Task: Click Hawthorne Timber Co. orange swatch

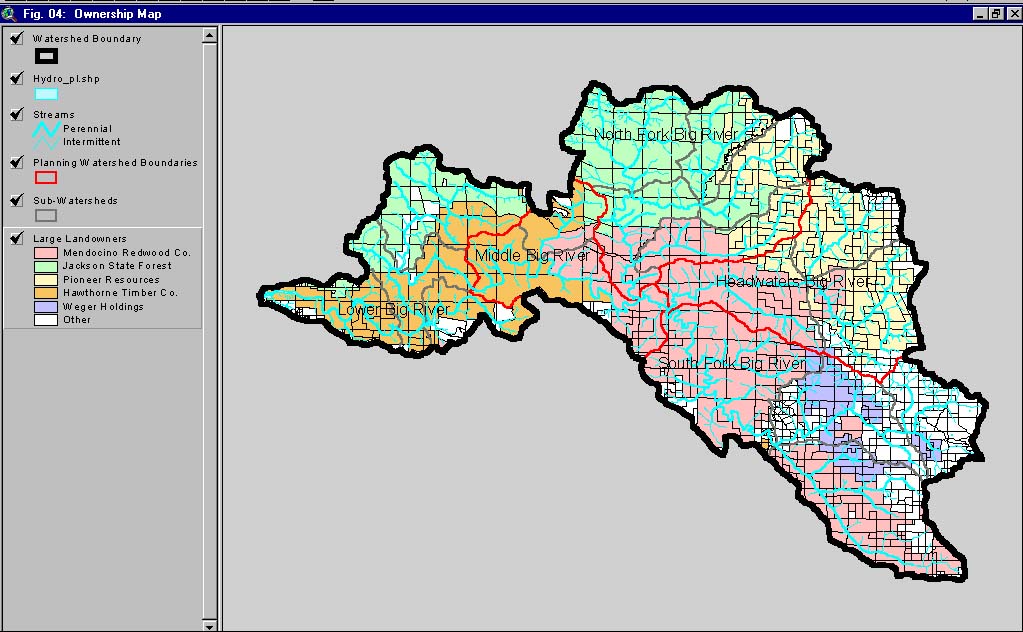Action: pos(46,293)
